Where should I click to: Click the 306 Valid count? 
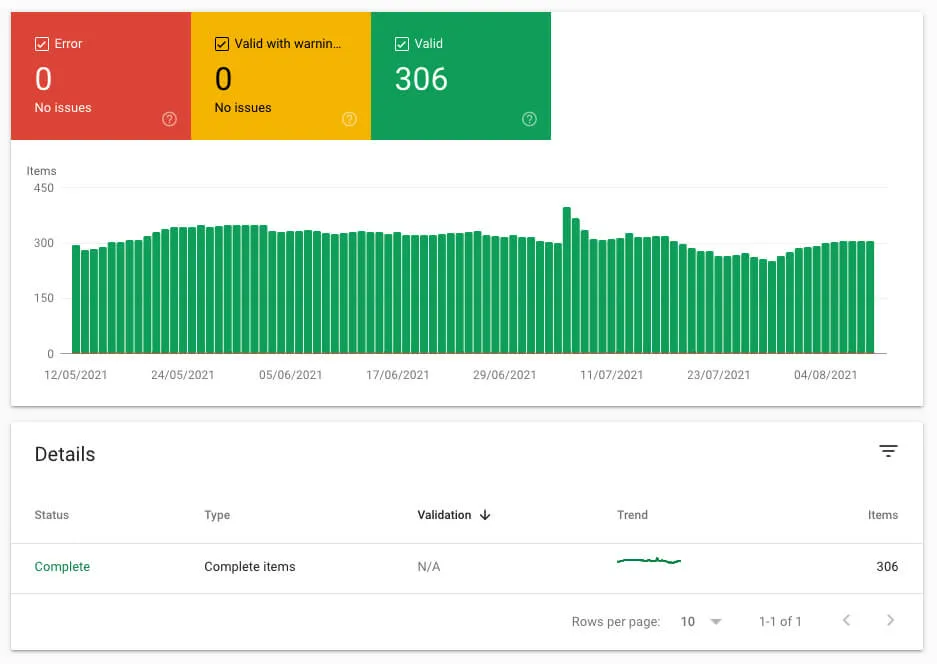421,79
